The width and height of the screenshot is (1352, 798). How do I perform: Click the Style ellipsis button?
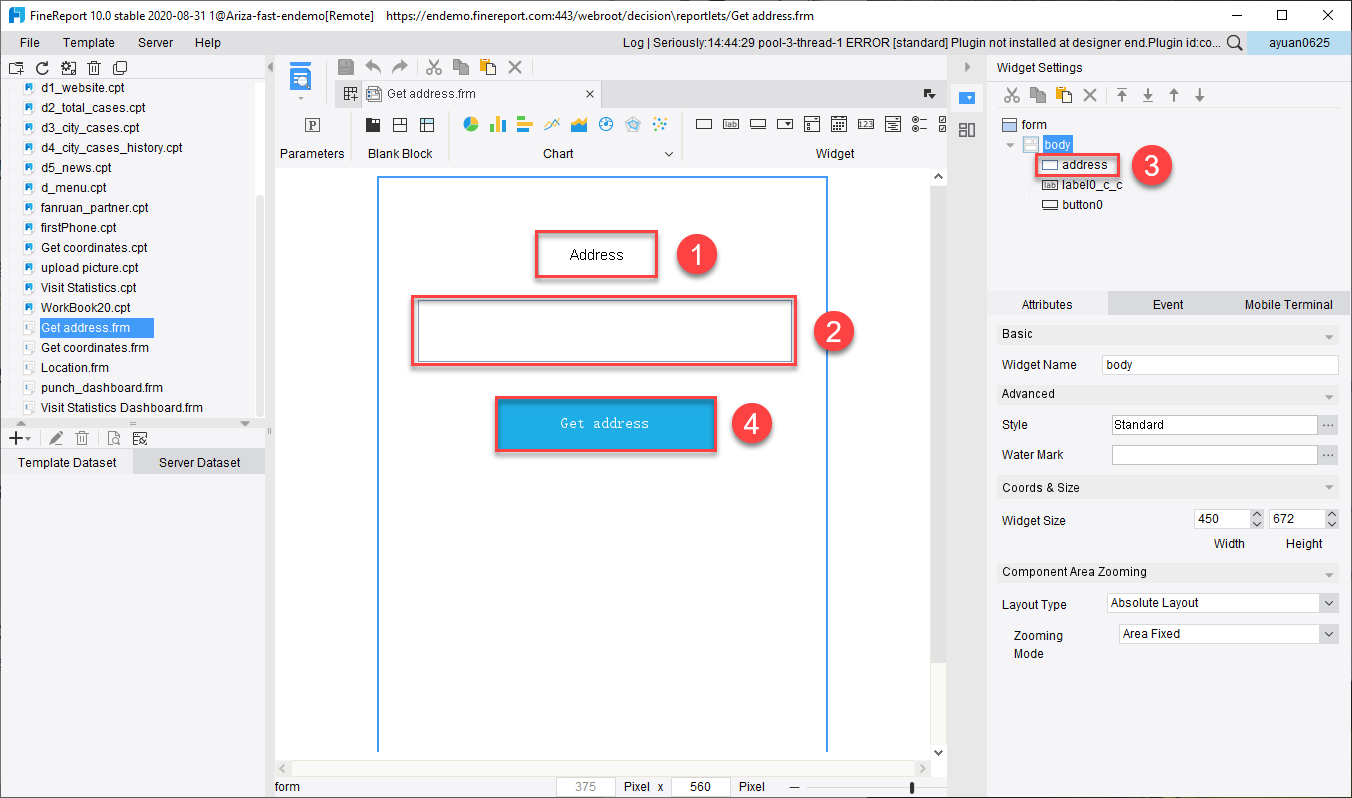(x=1329, y=425)
